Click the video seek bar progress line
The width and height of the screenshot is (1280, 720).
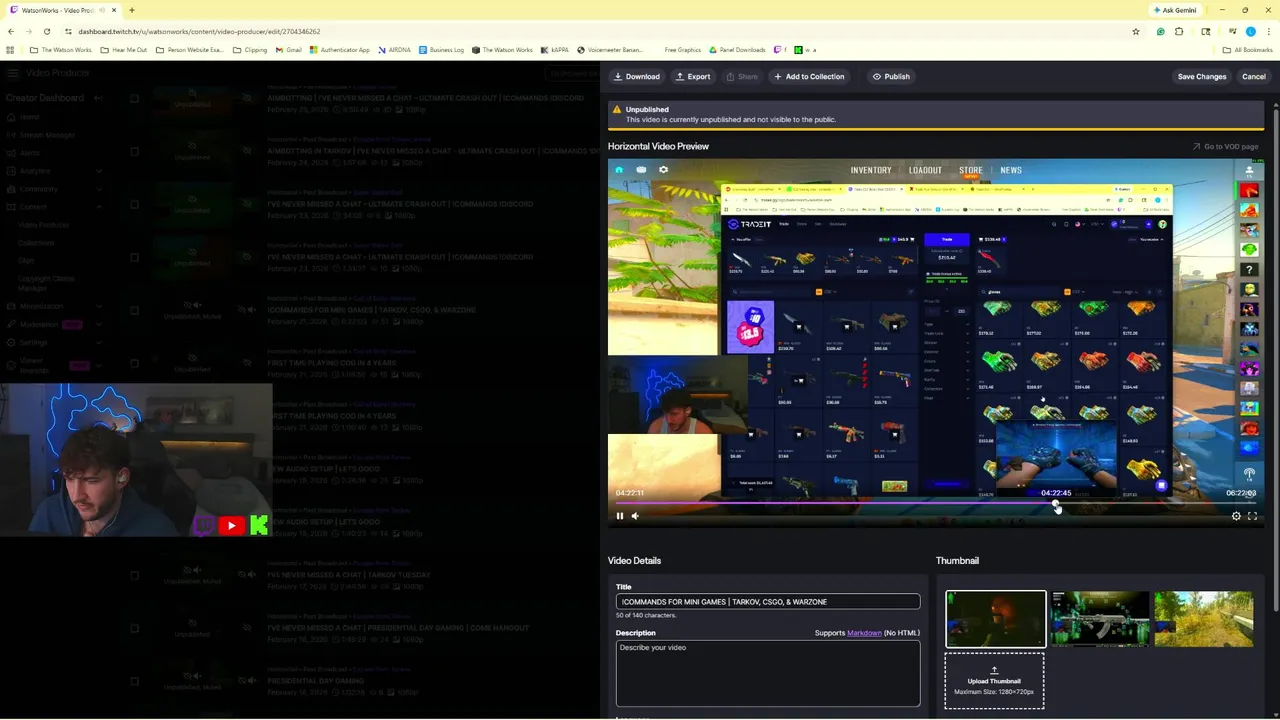pyautogui.click(x=935, y=503)
